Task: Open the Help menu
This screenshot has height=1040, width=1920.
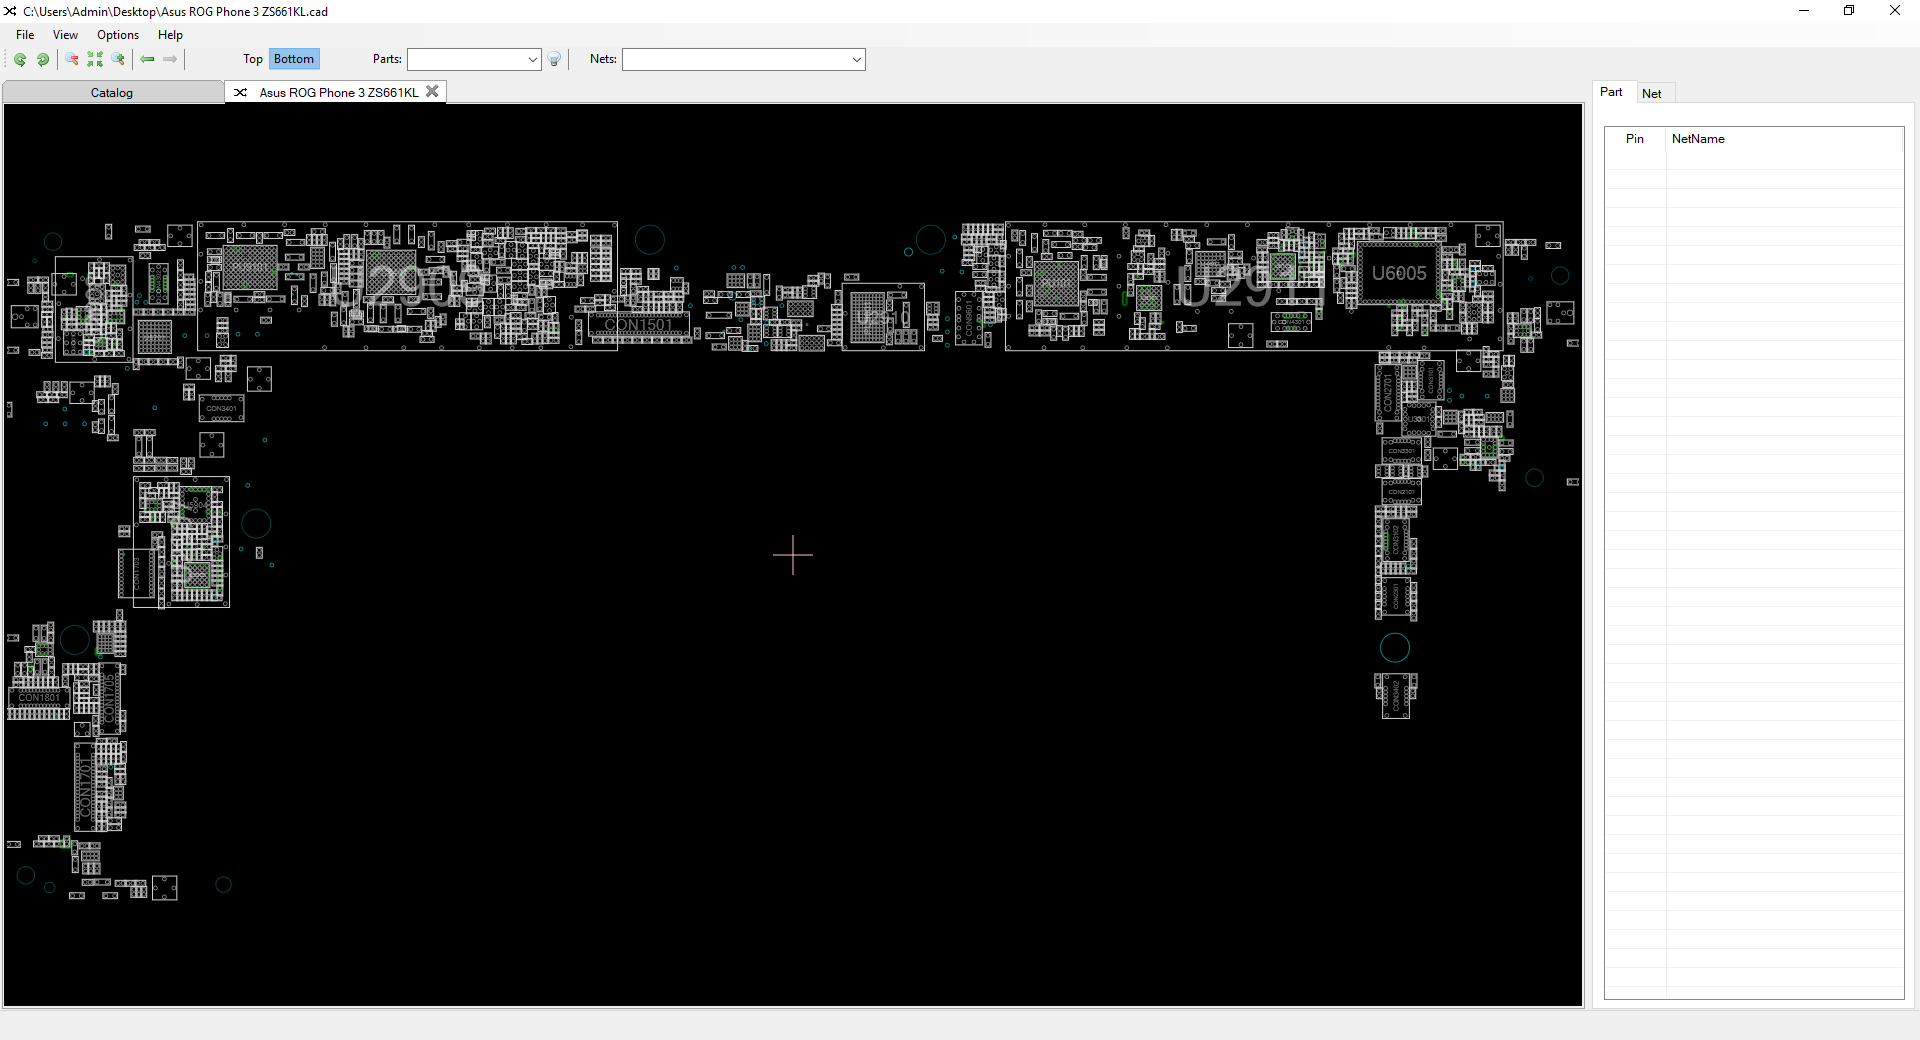Action: pos(170,35)
